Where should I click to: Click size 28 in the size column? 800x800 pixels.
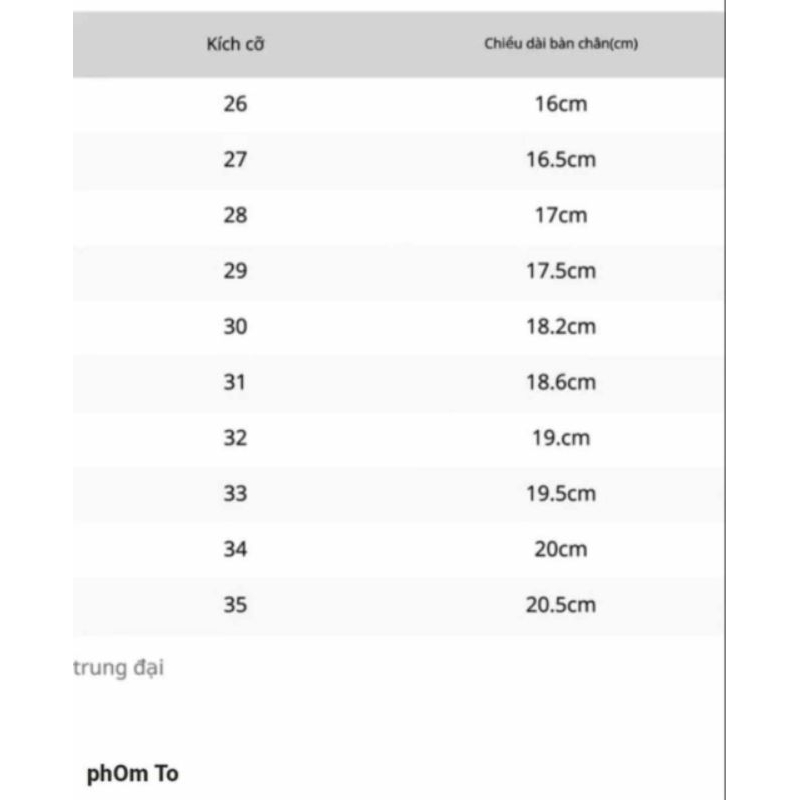235,215
